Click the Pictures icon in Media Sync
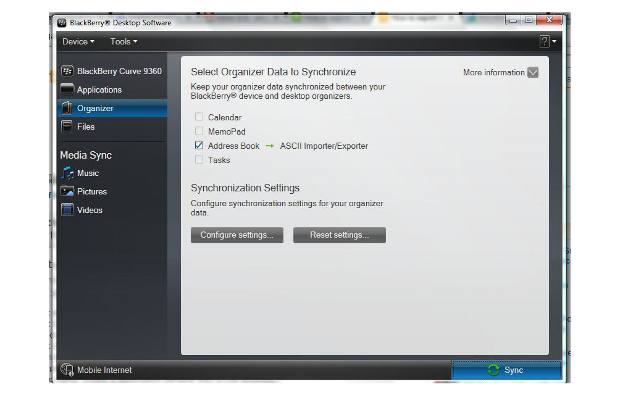The height and width of the screenshot is (400, 620). point(67,191)
